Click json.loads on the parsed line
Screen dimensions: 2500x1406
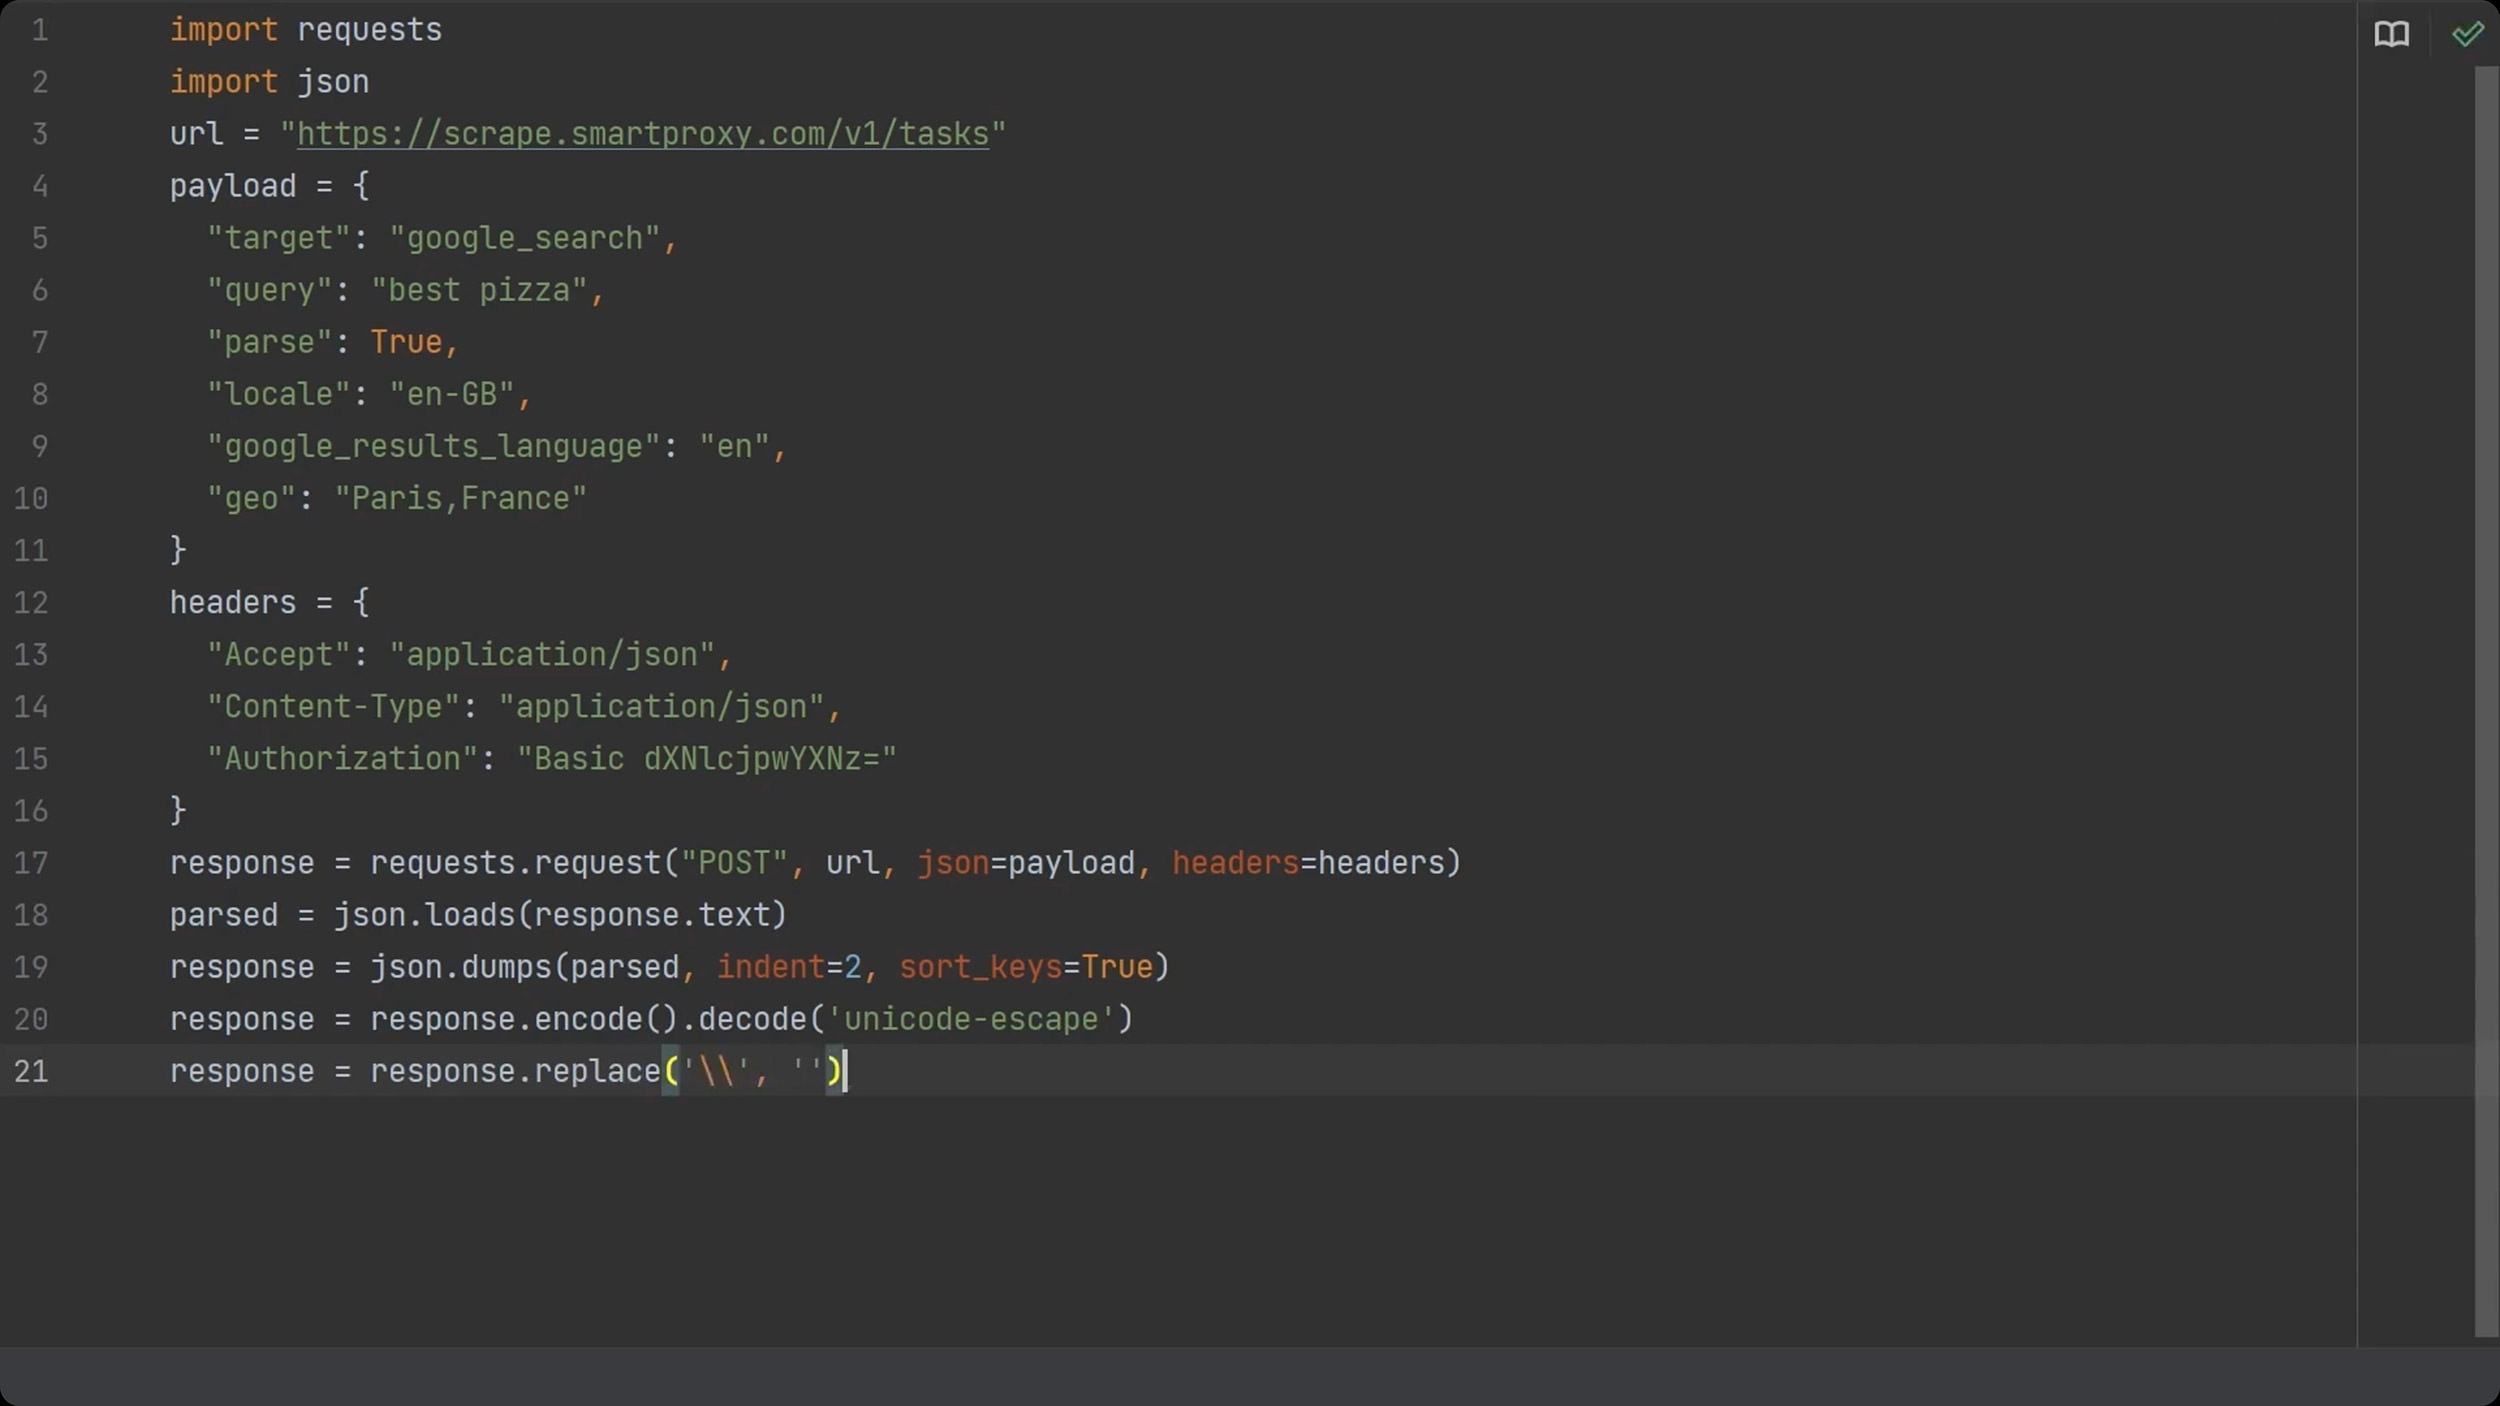(424, 915)
